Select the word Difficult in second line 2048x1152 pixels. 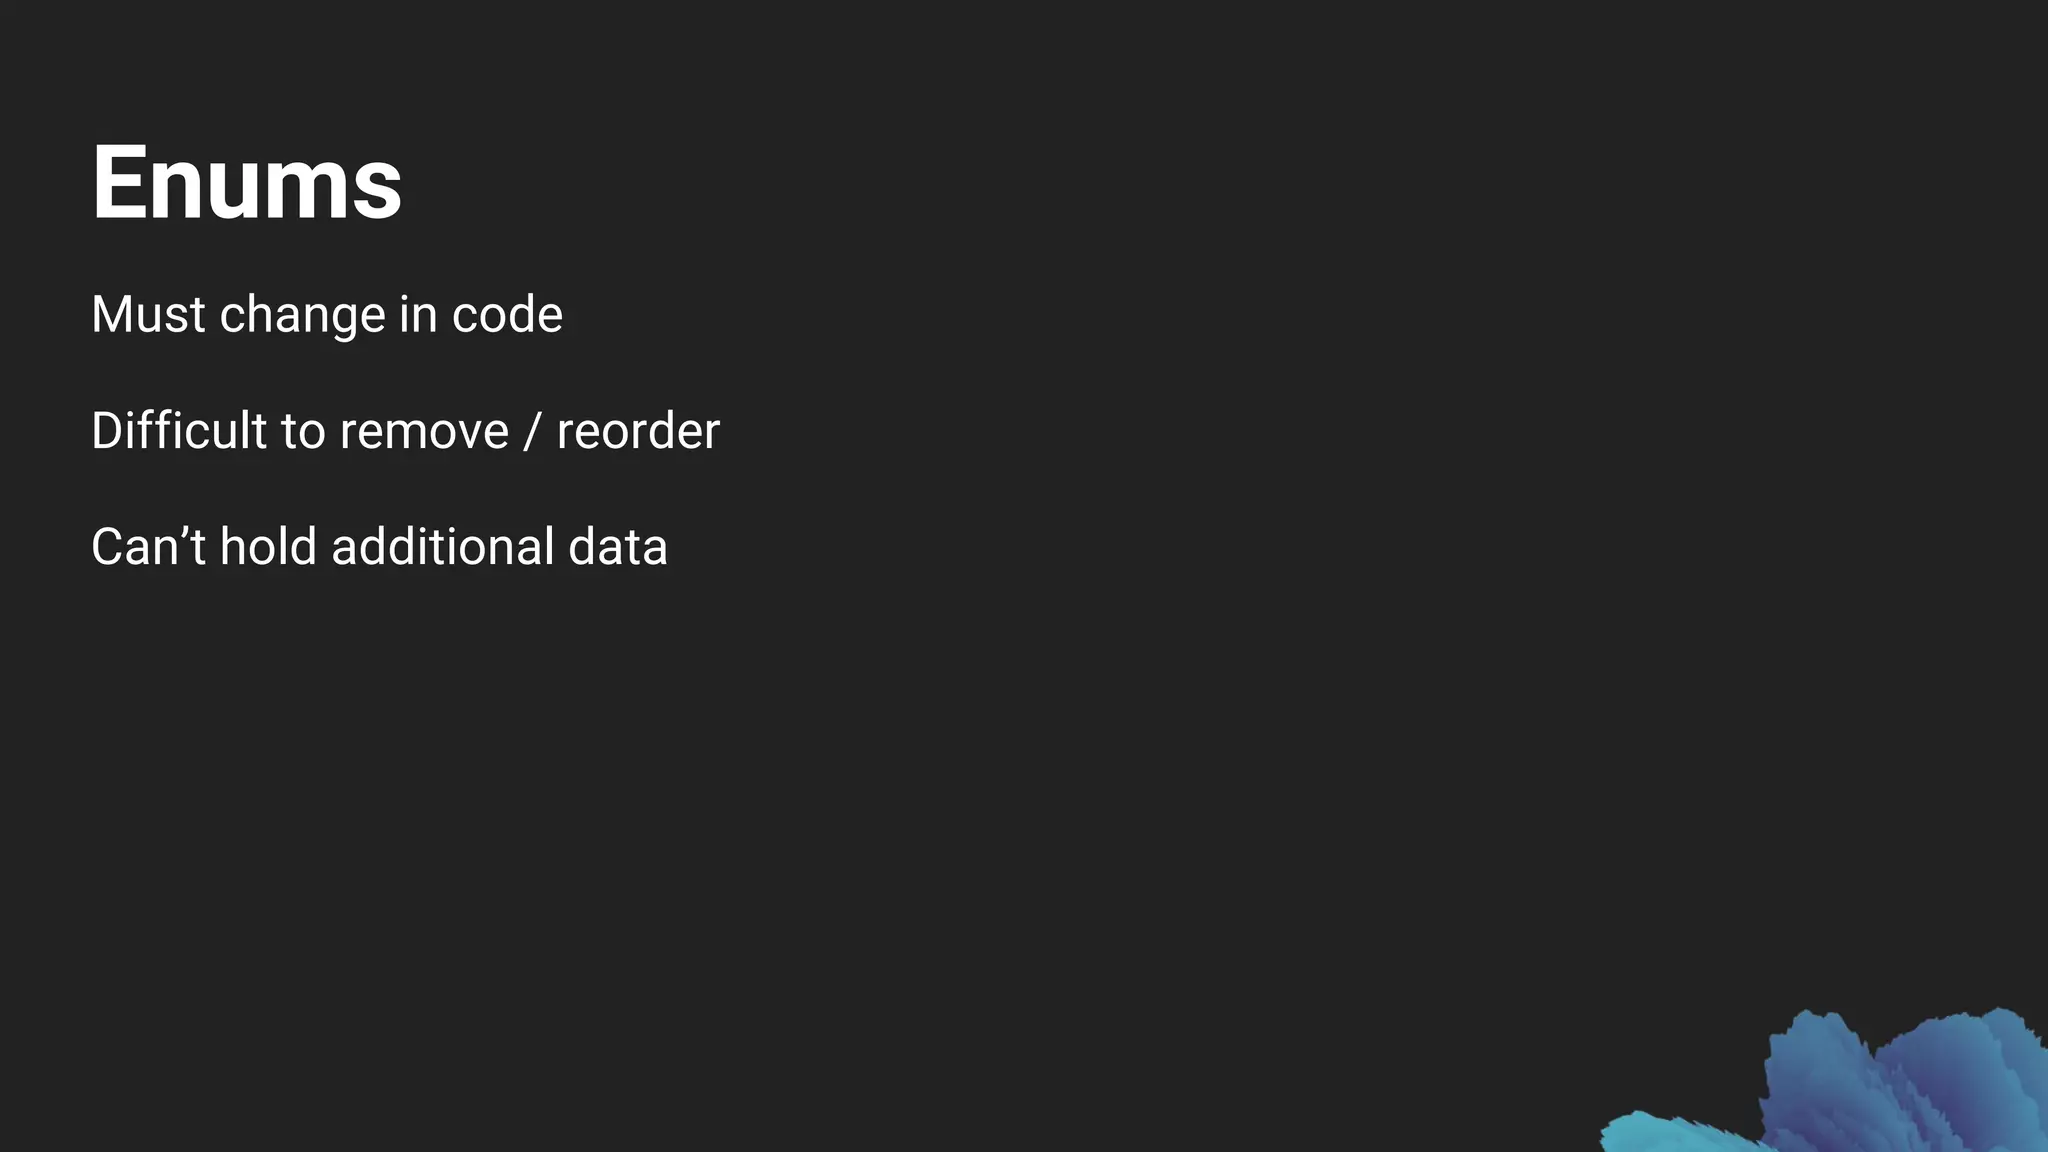coord(179,431)
